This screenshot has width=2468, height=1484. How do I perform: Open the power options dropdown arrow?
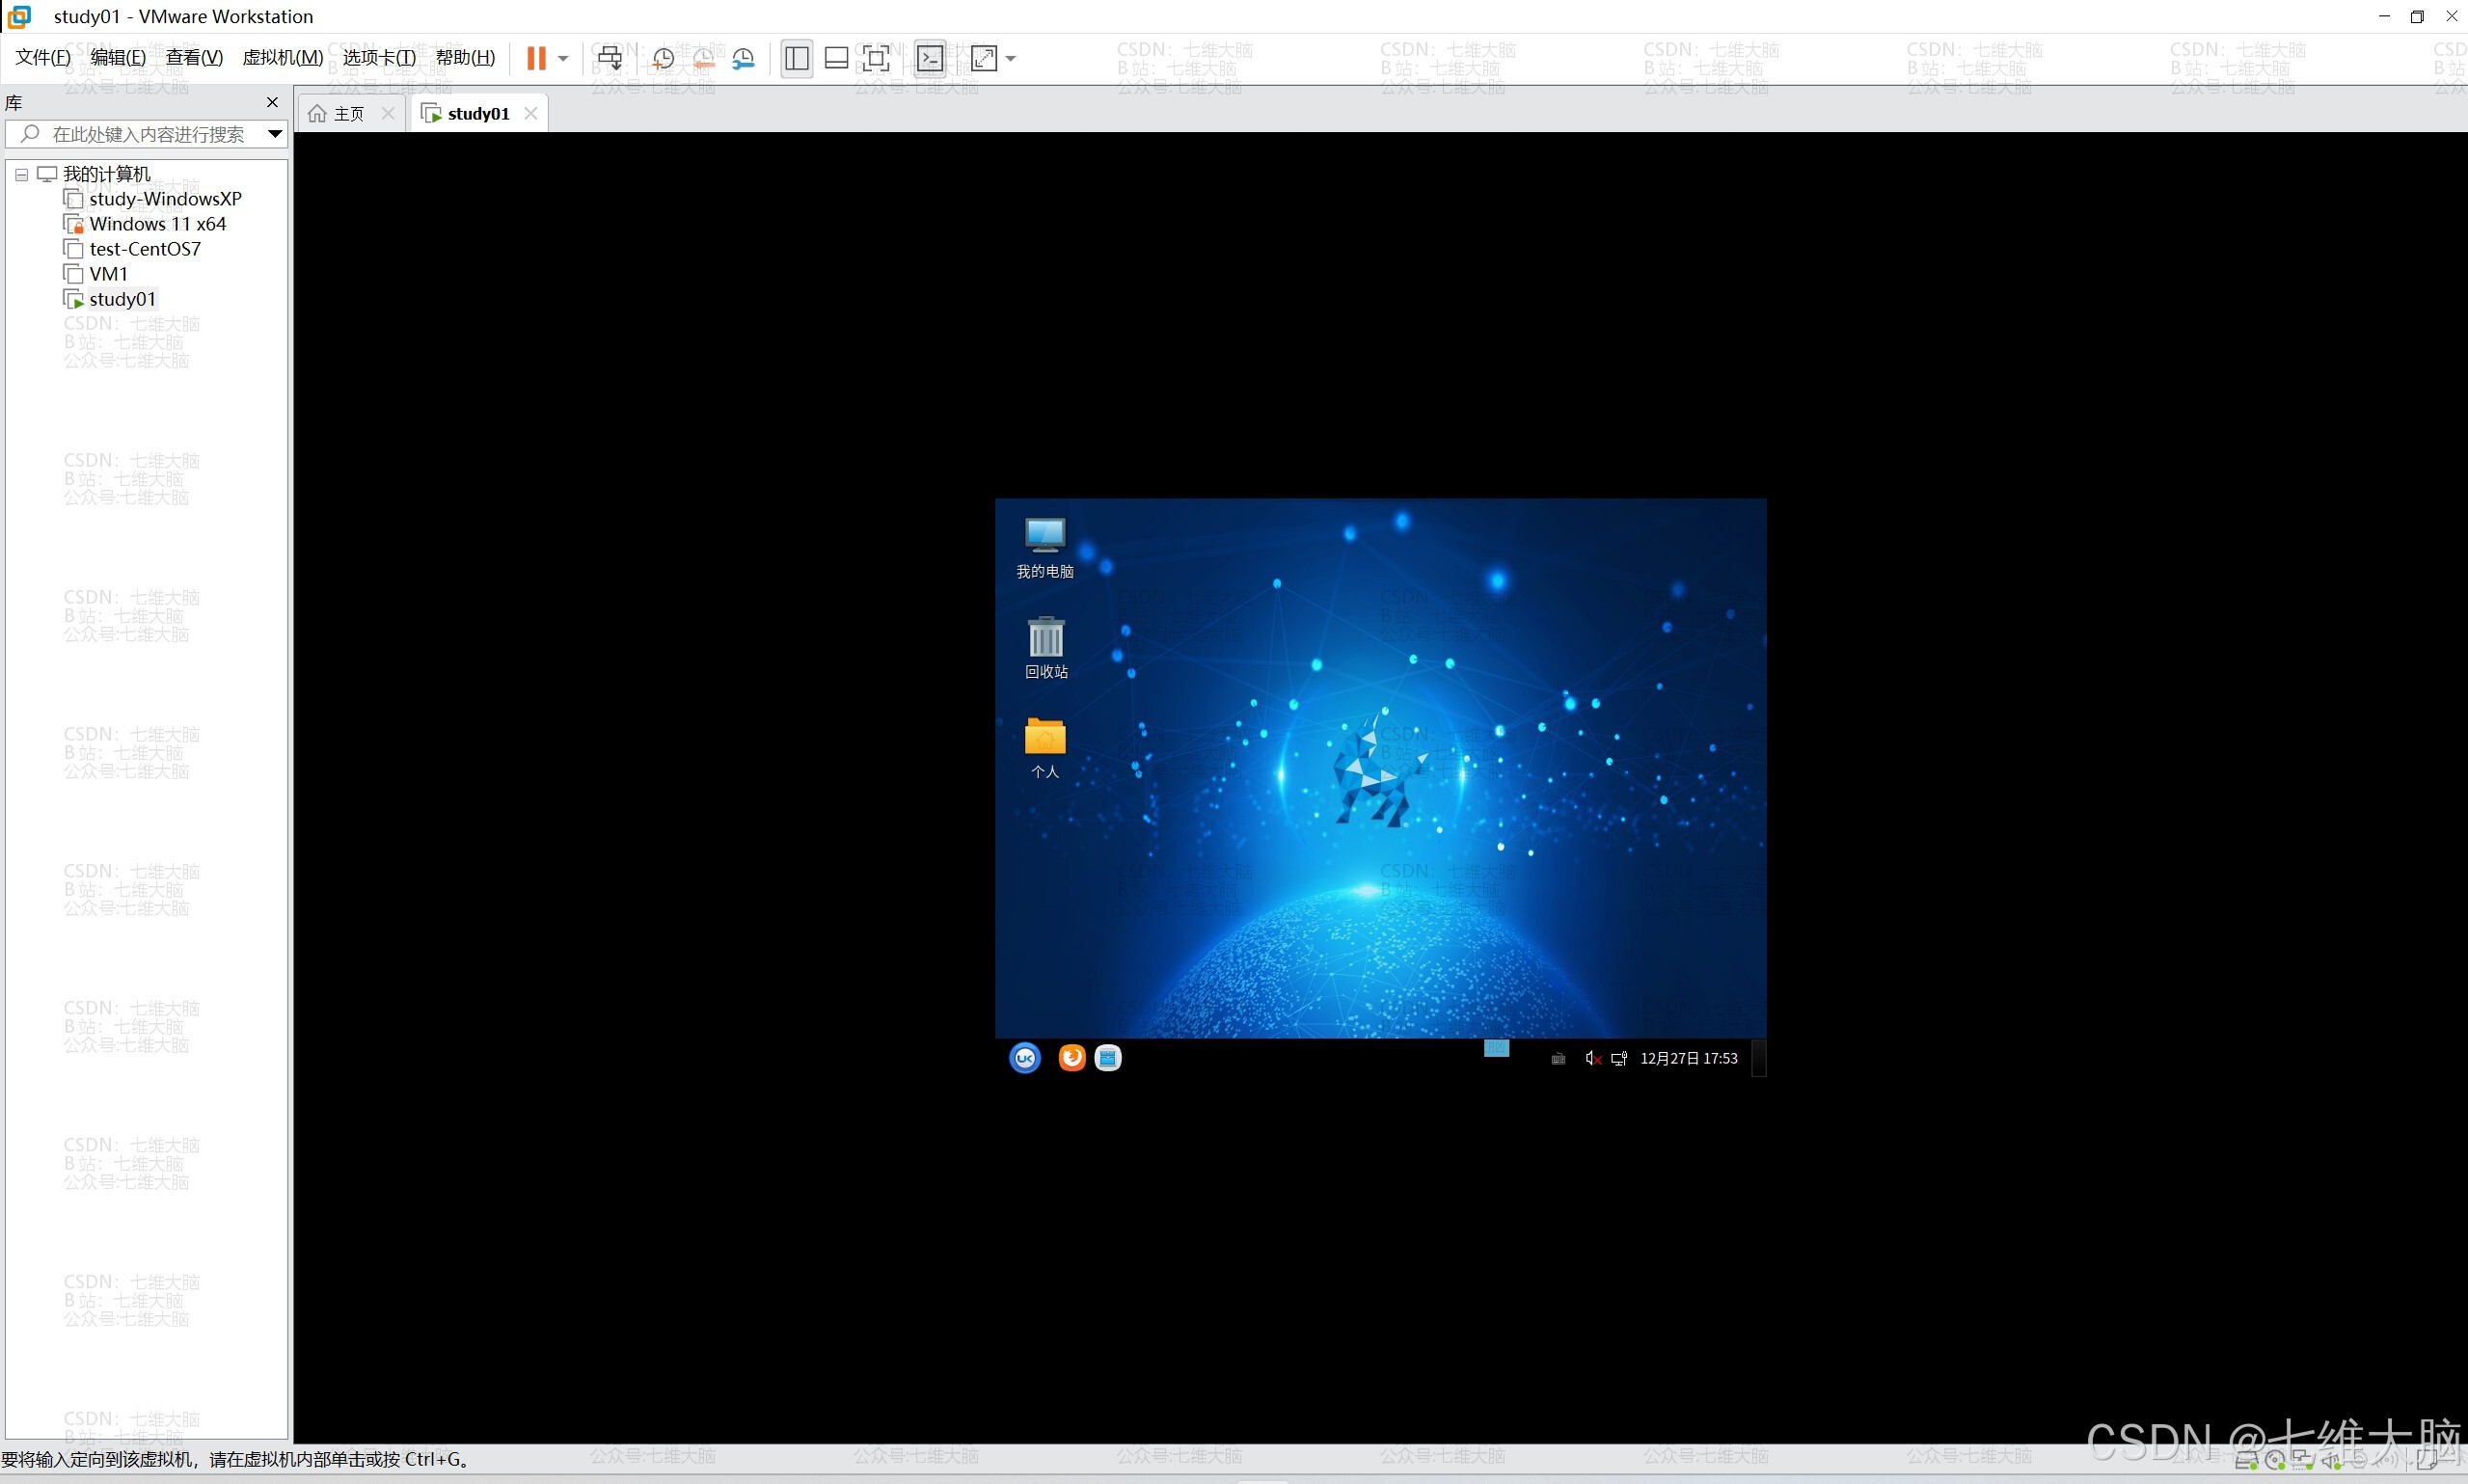pyautogui.click(x=563, y=58)
